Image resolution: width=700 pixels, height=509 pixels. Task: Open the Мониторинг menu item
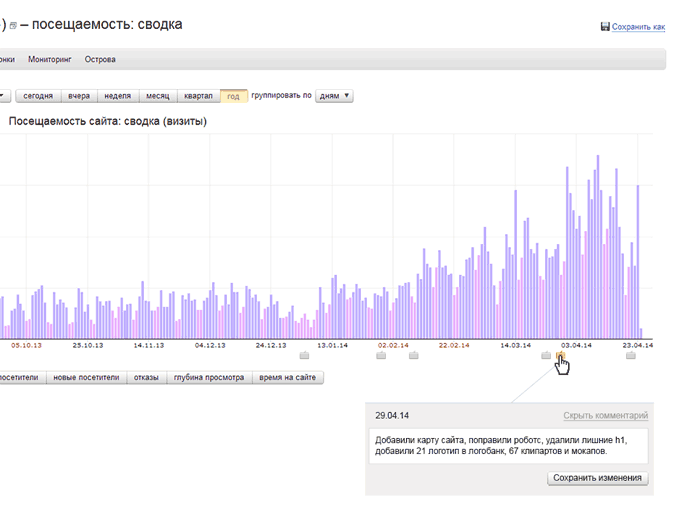(50, 60)
